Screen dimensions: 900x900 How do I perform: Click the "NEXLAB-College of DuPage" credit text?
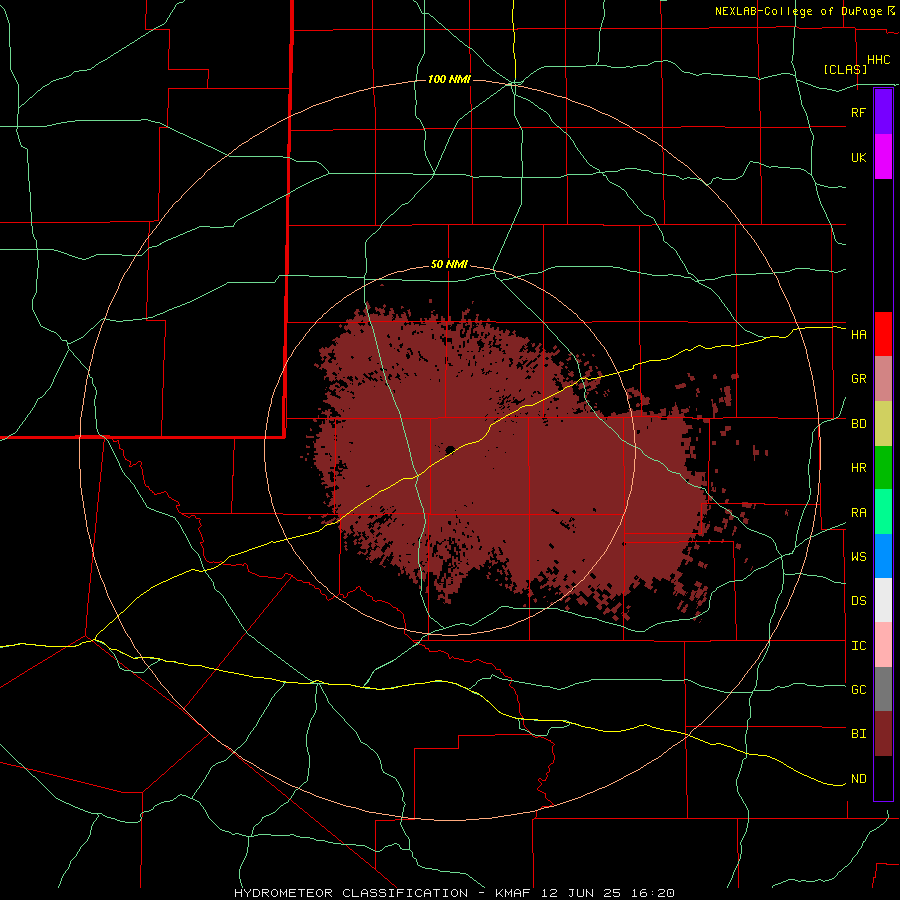798,11
